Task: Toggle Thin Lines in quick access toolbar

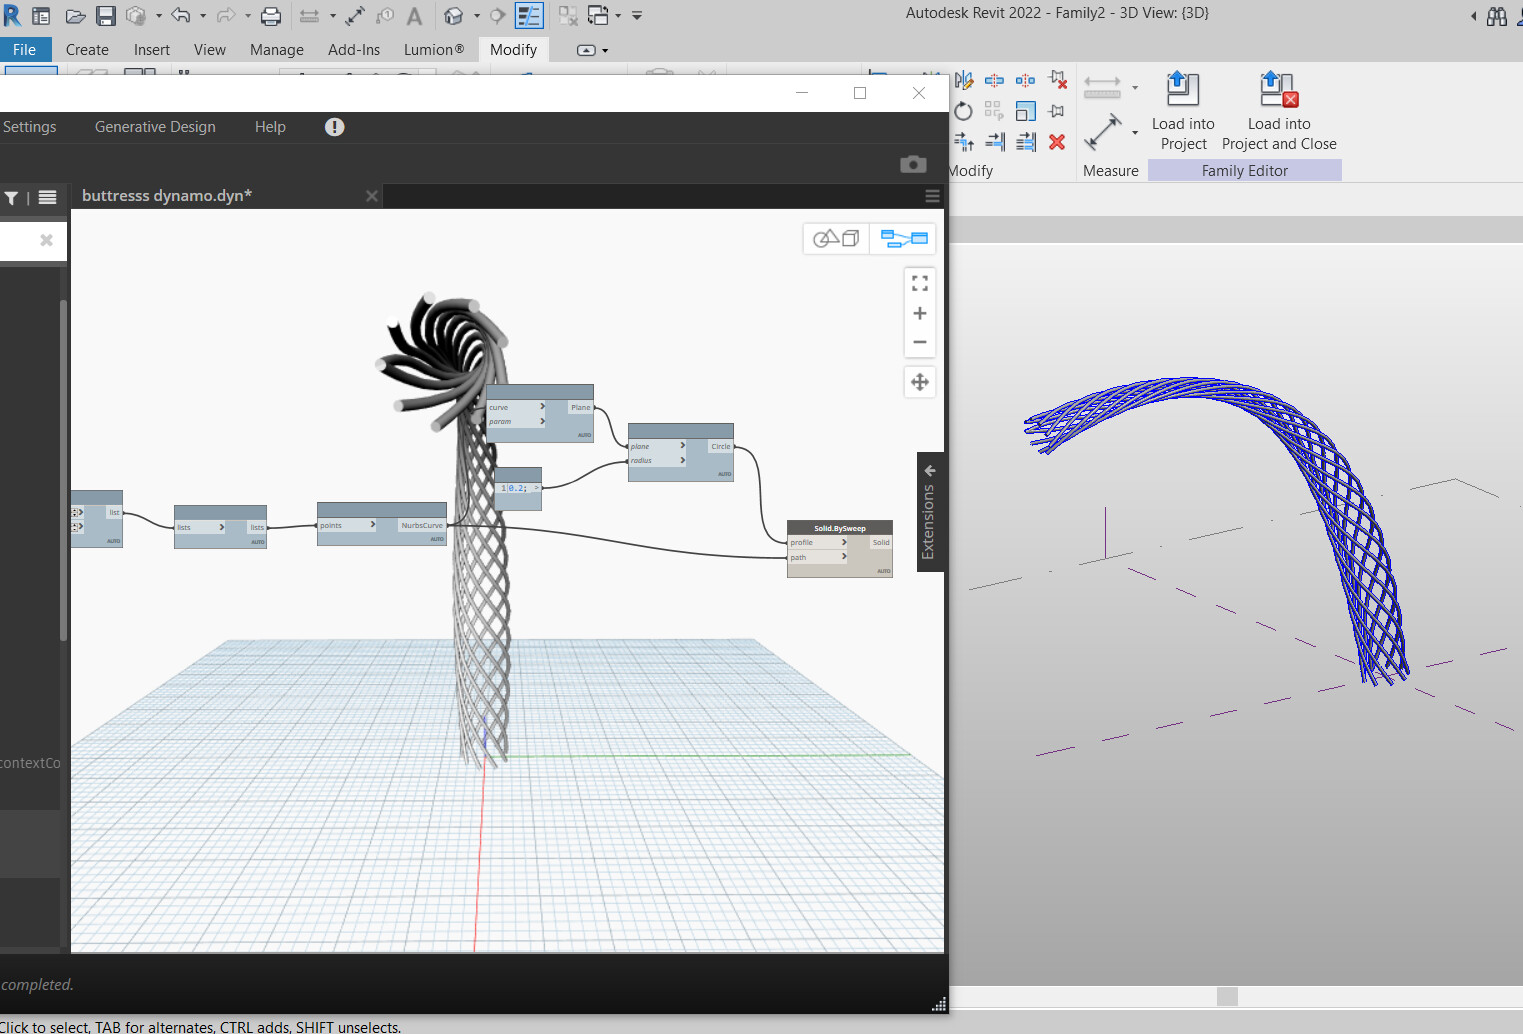Action: point(529,16)
